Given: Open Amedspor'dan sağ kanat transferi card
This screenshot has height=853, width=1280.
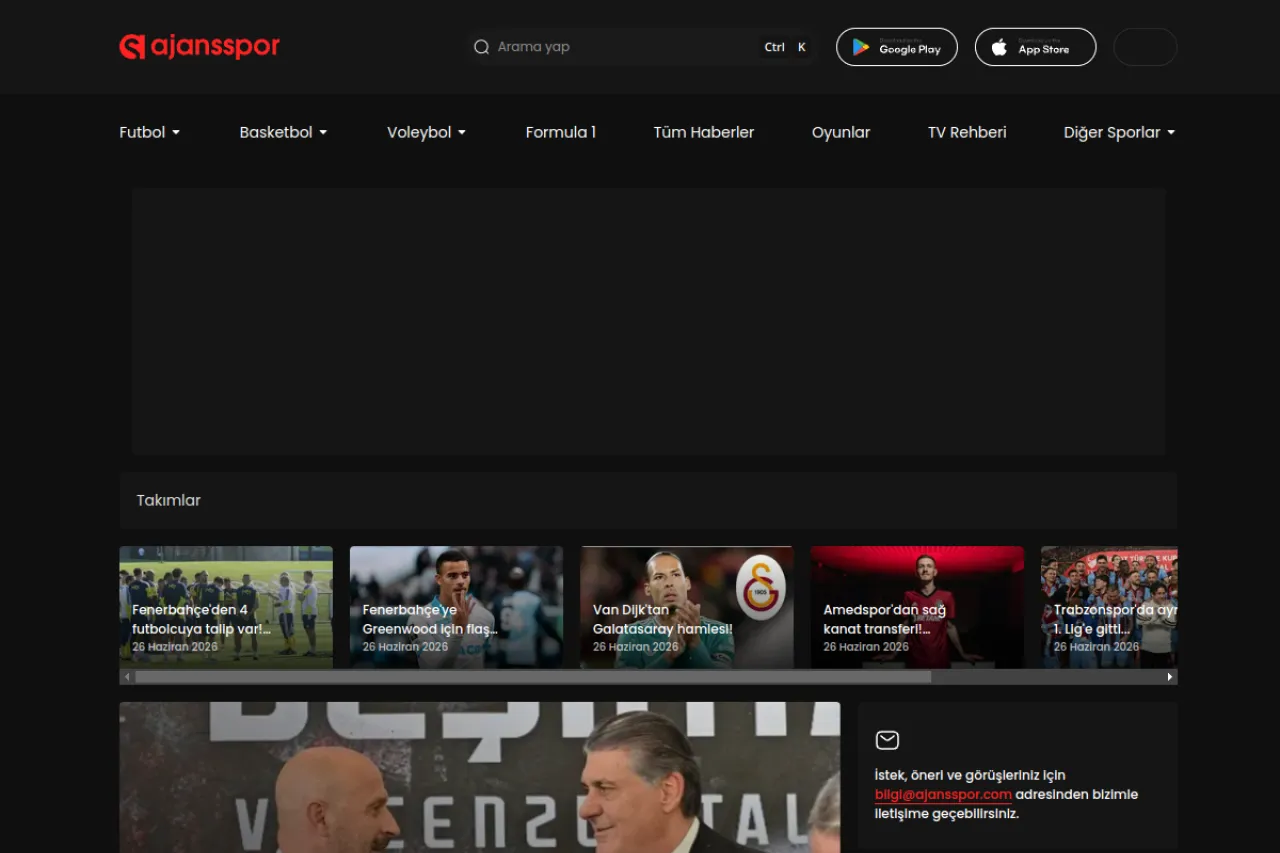Looking at the screenshot, I should (x=917, y=607).
